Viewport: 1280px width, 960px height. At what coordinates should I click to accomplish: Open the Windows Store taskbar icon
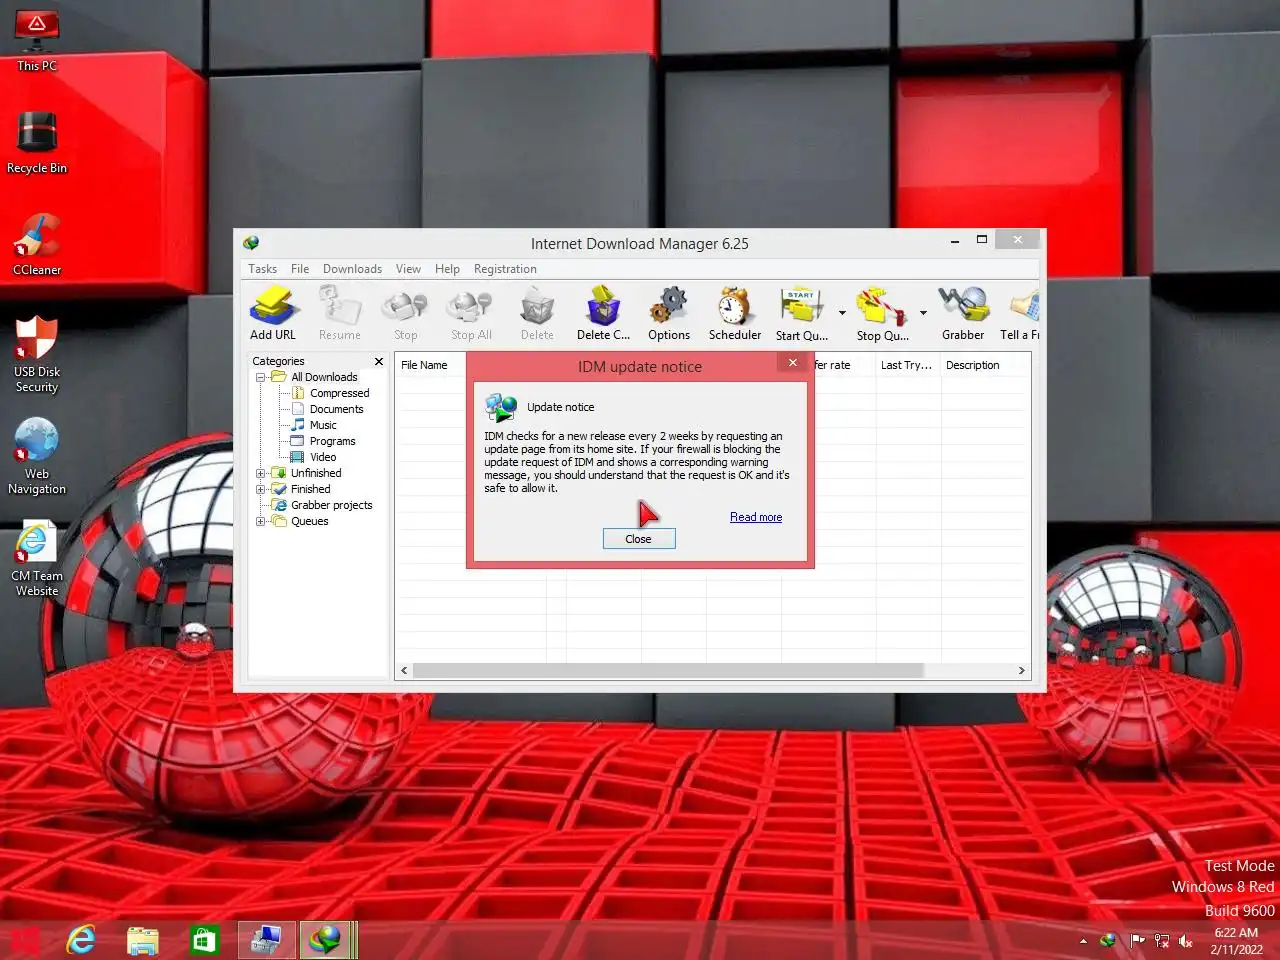click(204, 940)
